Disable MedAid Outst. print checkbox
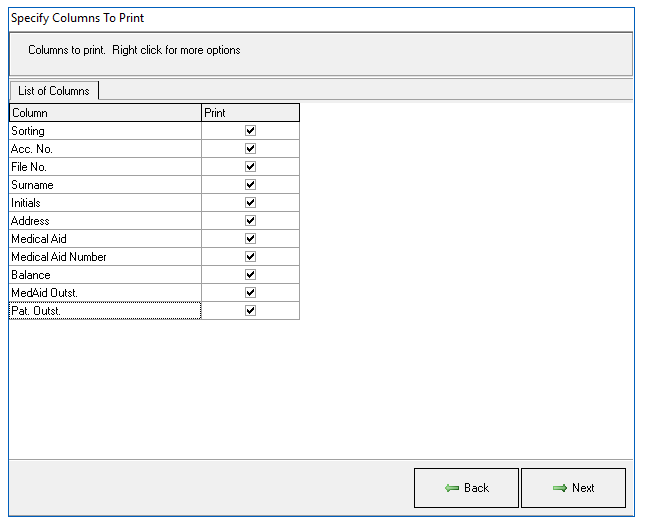Image resolution: width=646 pixels, height=522 pixels. [250, 293]
